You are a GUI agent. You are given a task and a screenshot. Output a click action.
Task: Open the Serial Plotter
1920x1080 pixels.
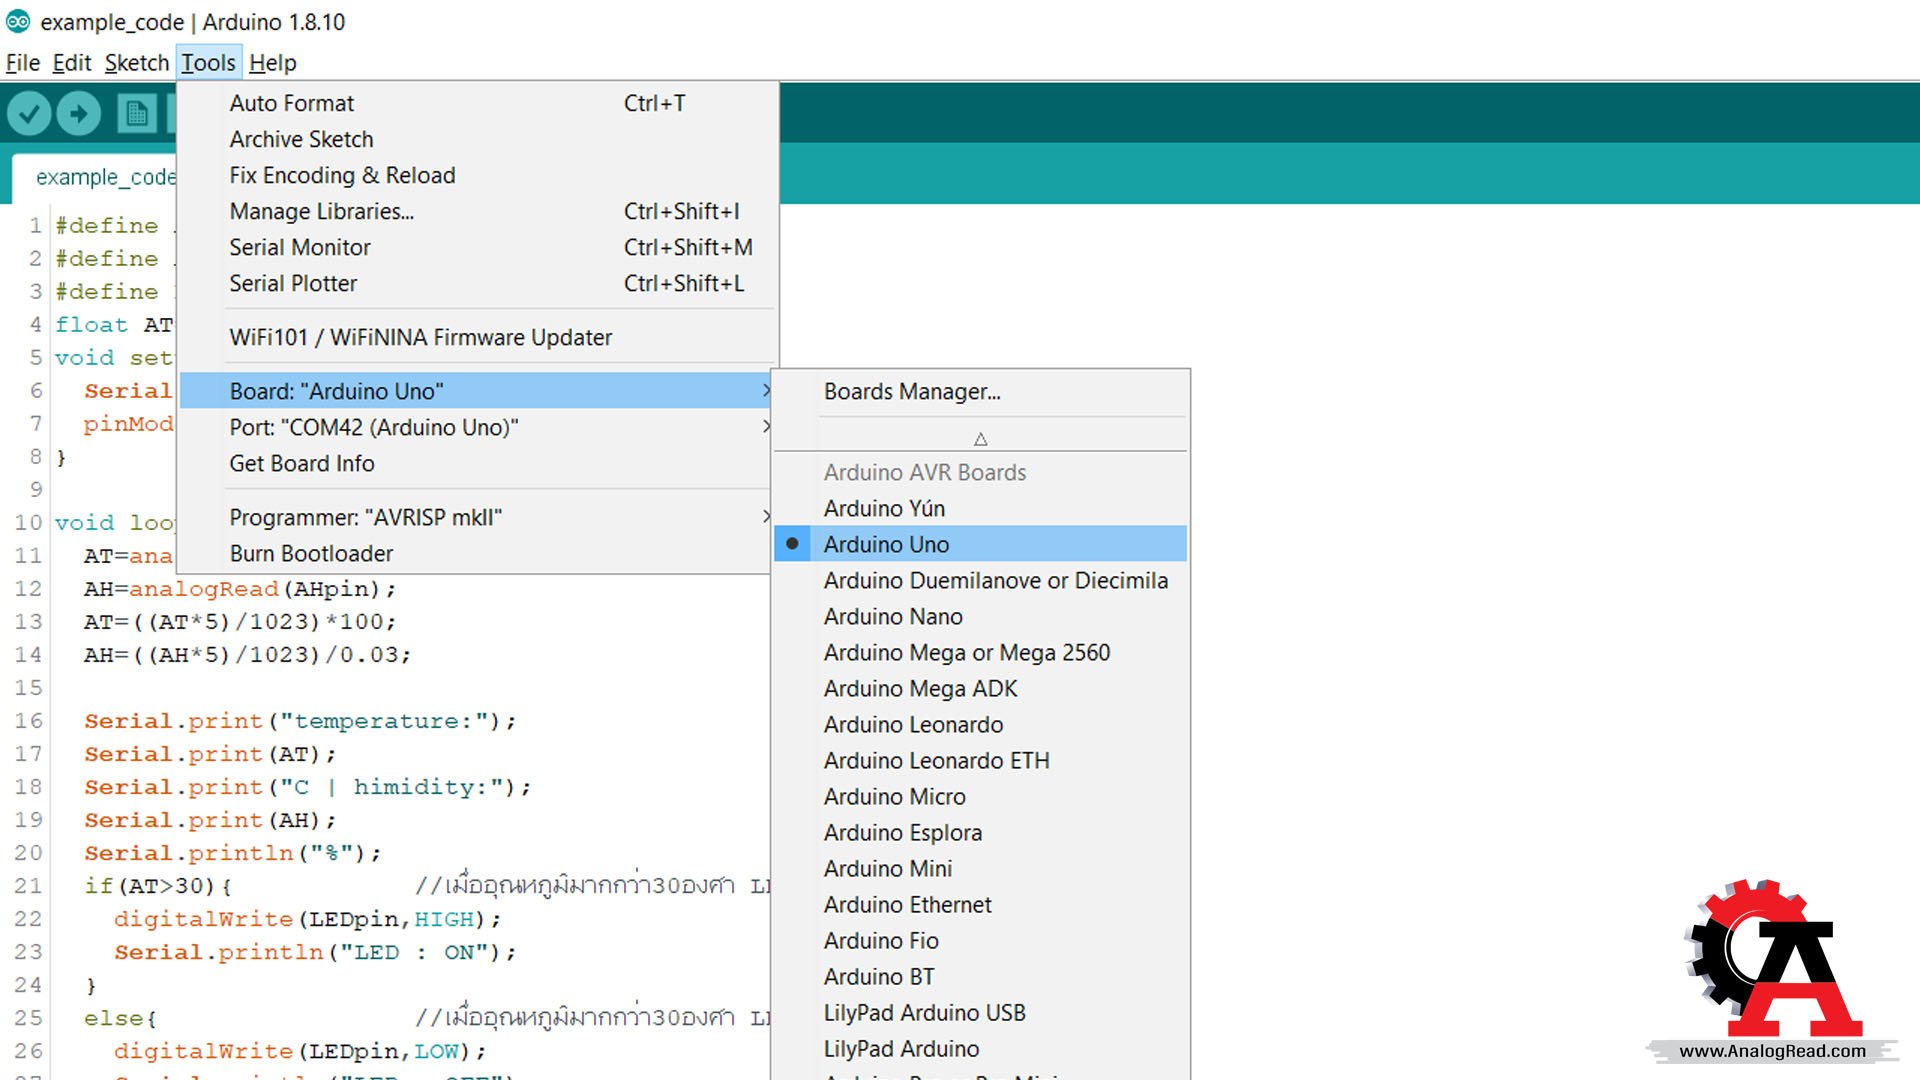(478, 283)
